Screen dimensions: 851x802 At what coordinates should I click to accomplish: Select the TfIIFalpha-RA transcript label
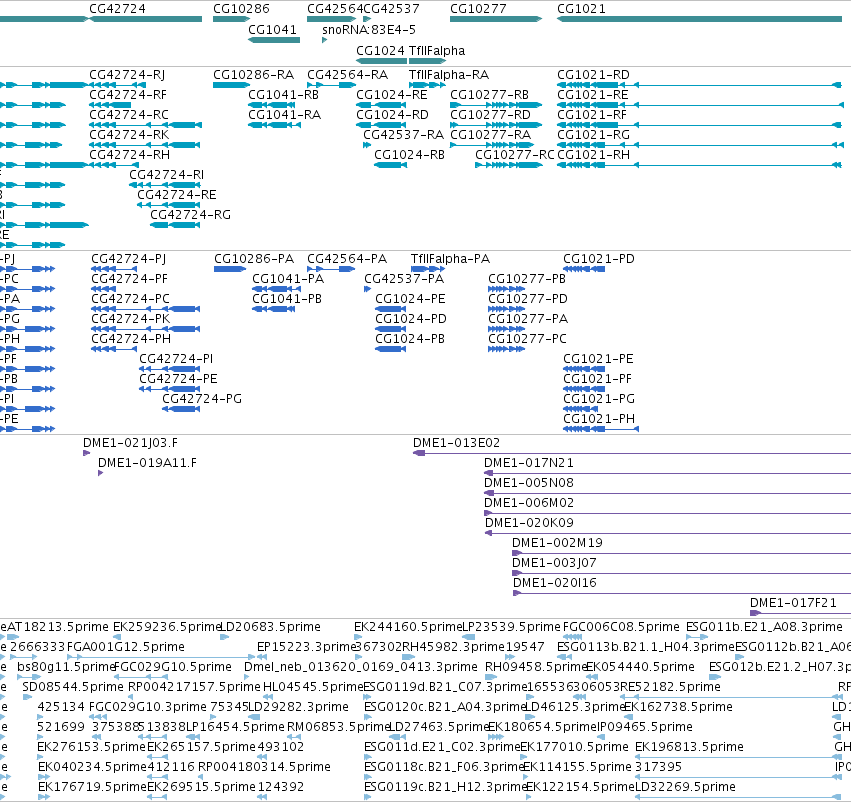click(449, 74)
